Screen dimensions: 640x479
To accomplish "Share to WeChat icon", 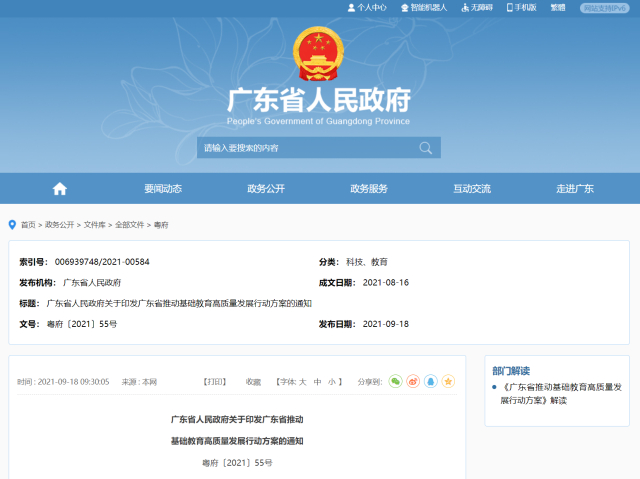I will tap(395, 381).
